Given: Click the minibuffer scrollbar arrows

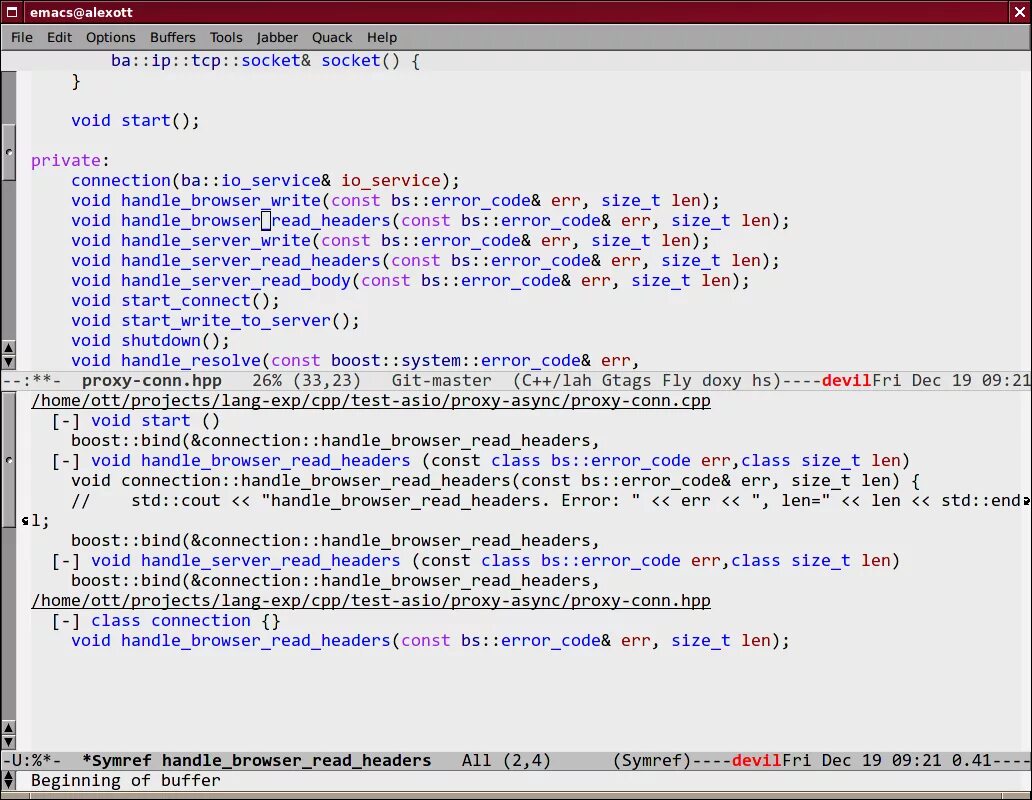Looking at the screenshot, I should point(9,780).
